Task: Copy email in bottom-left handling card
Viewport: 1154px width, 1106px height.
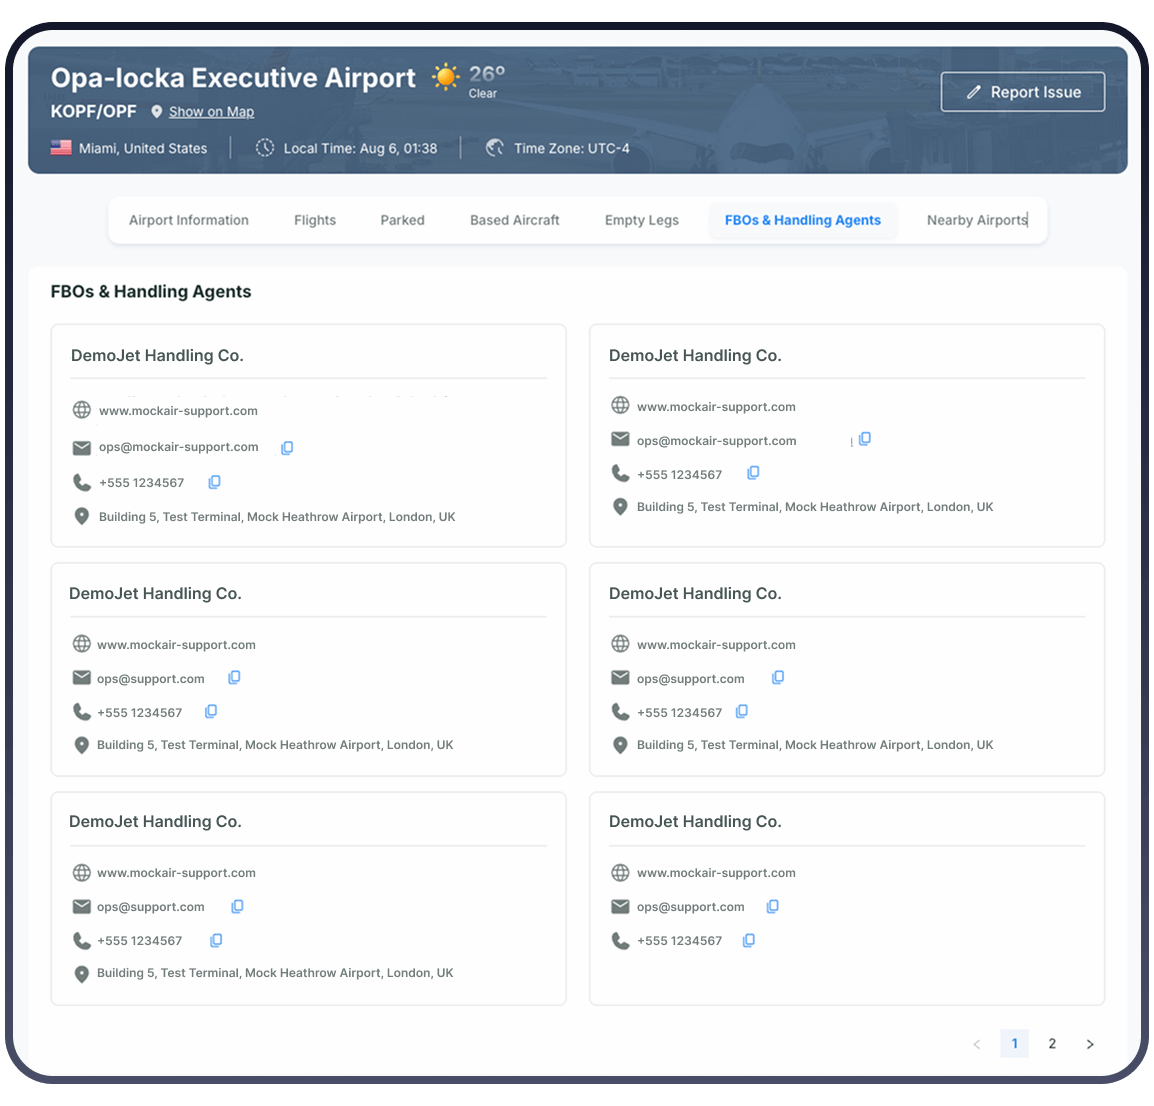Action: [x=237, y=907]
